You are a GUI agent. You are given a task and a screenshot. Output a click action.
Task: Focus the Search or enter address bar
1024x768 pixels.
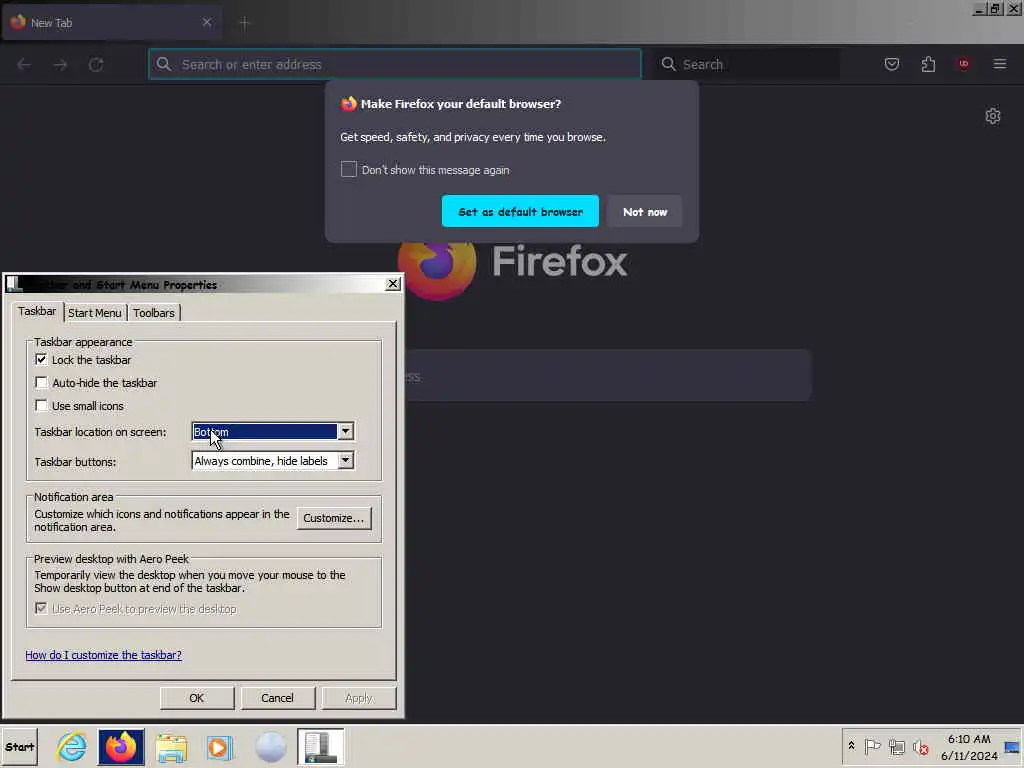[395, 64]
